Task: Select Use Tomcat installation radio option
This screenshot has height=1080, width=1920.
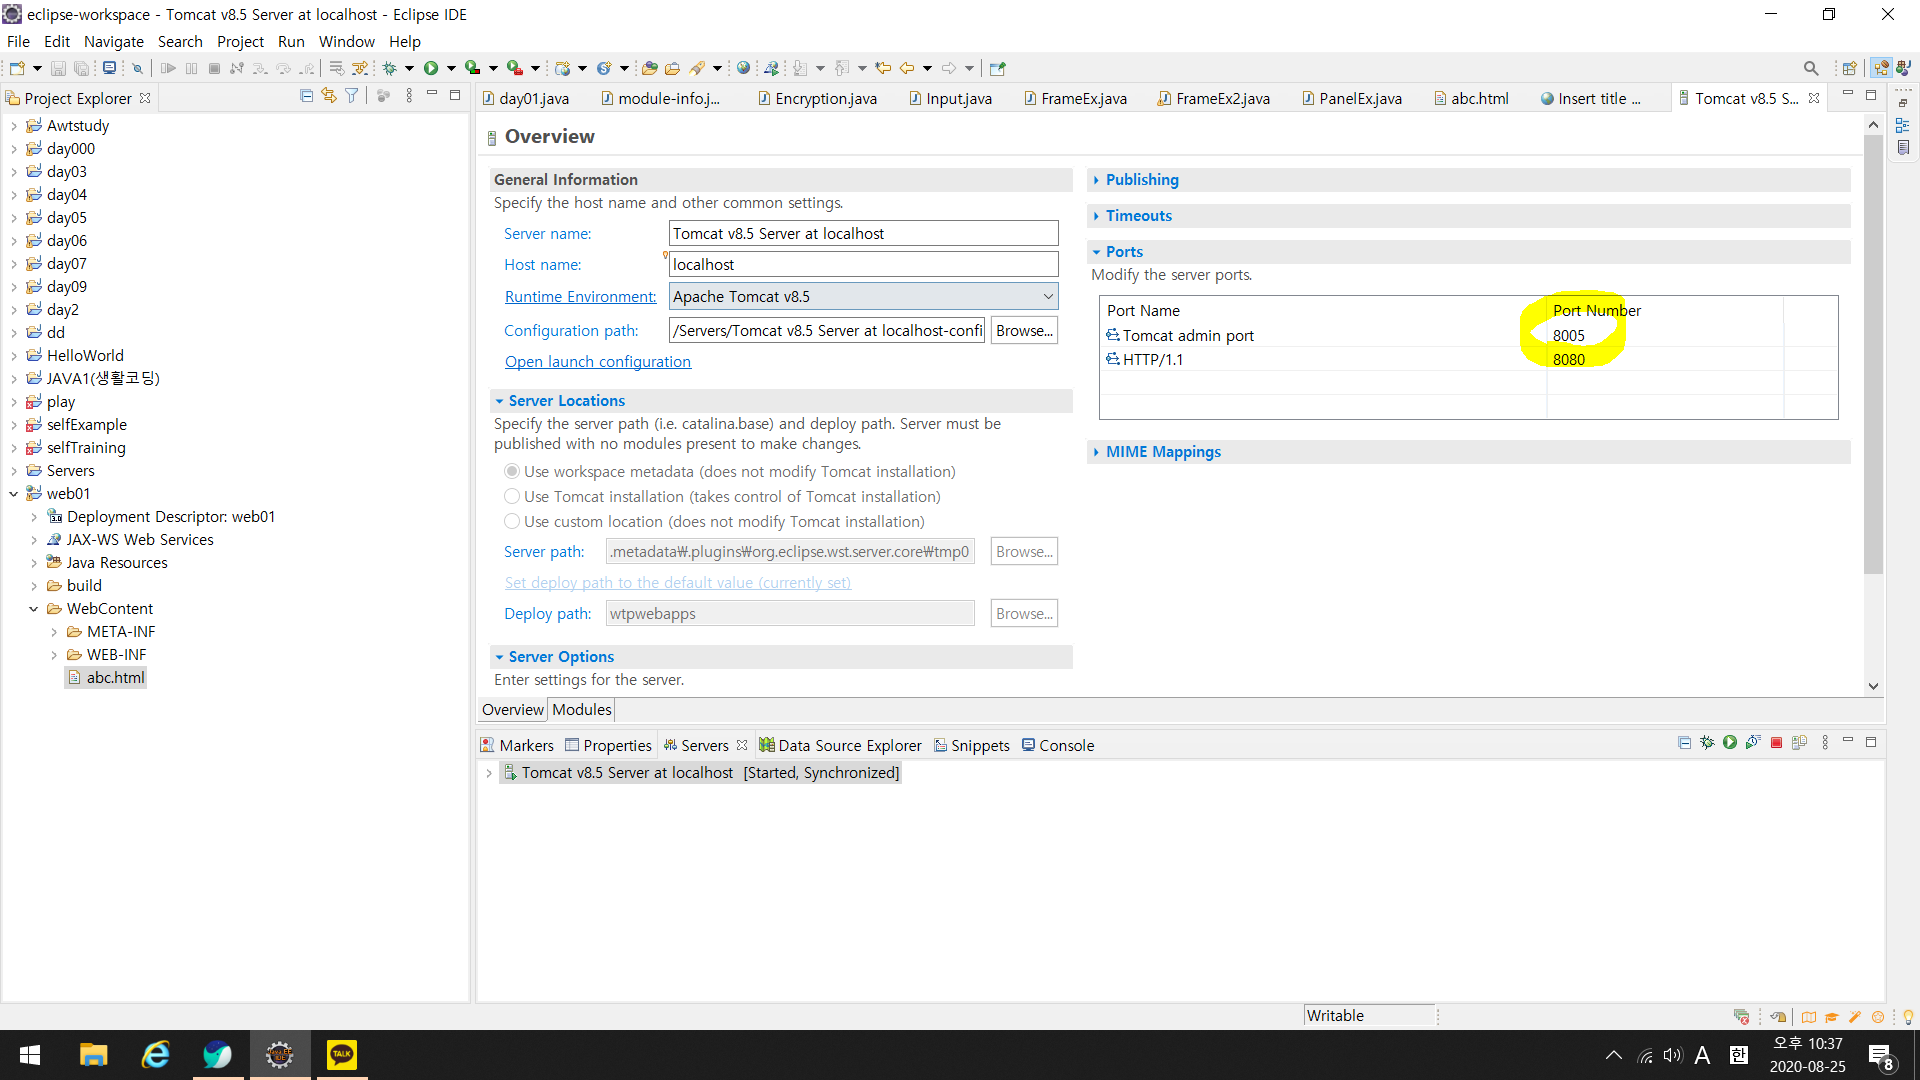Action: point(512,496)
